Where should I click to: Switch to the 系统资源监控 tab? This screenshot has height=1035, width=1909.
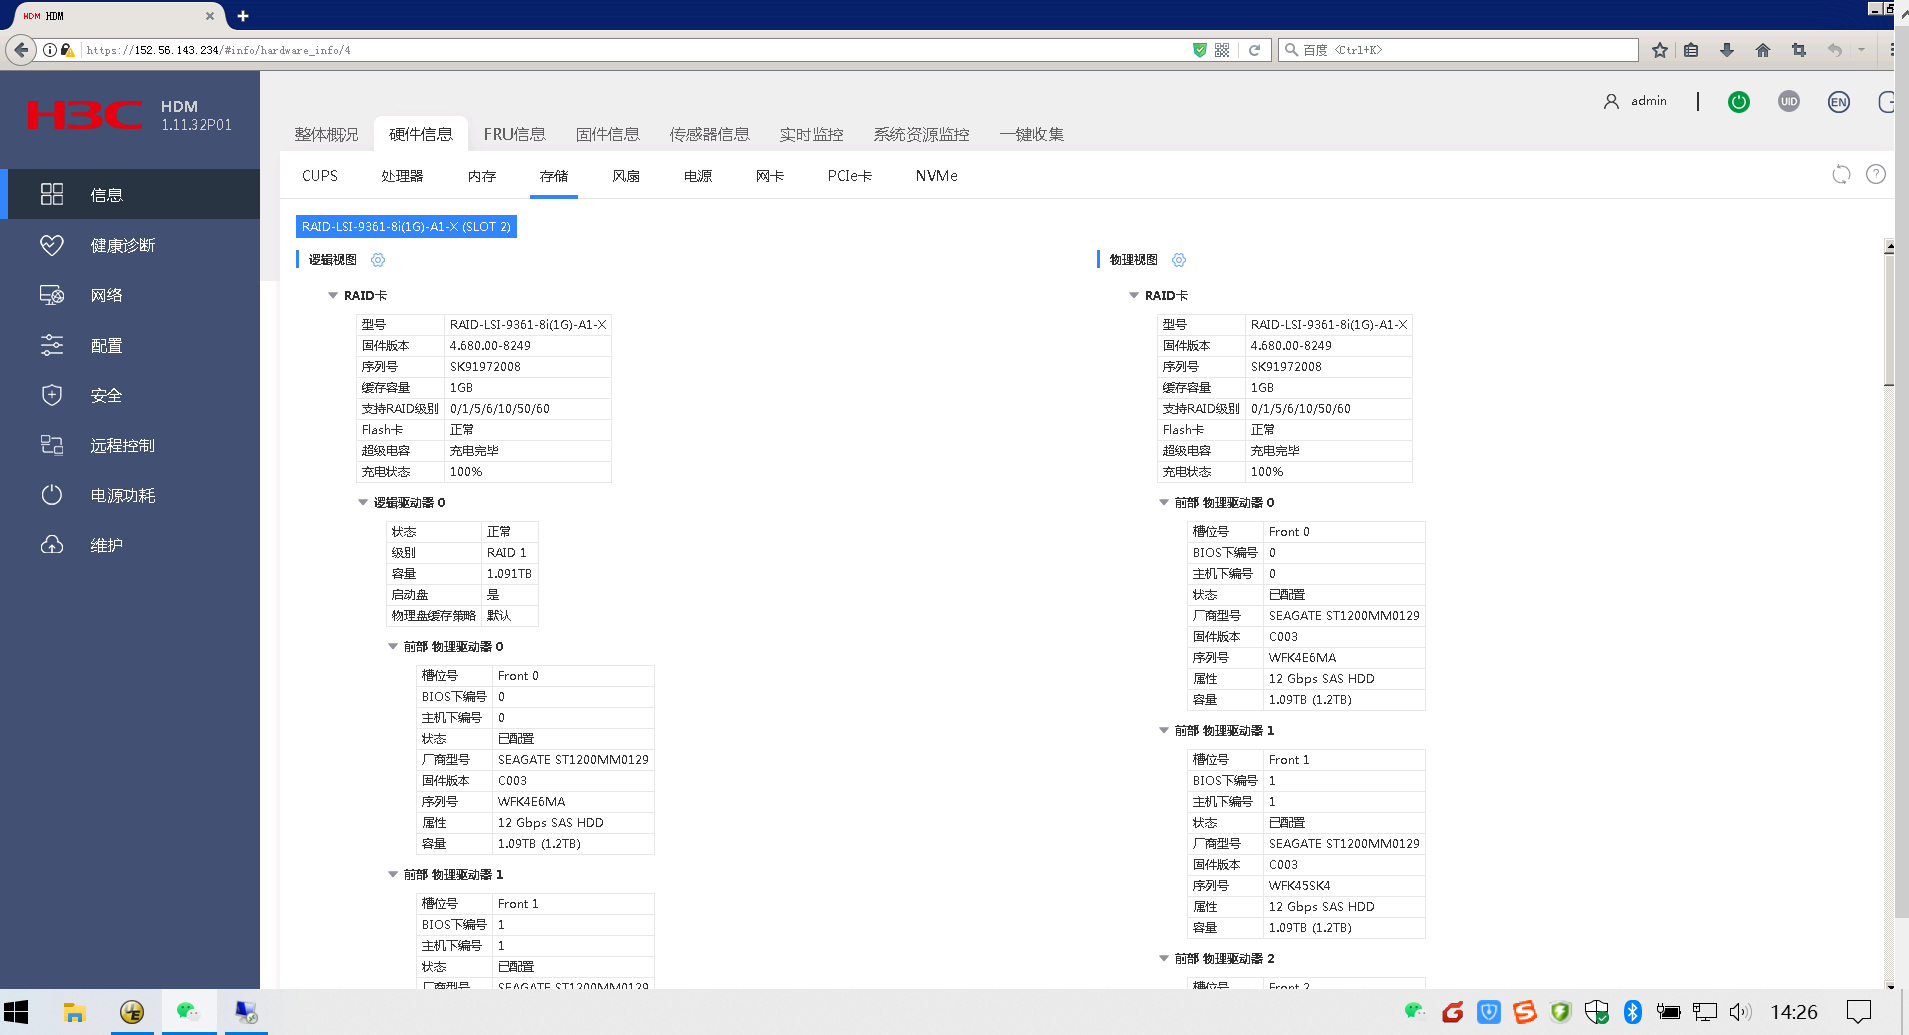(921, 134)
